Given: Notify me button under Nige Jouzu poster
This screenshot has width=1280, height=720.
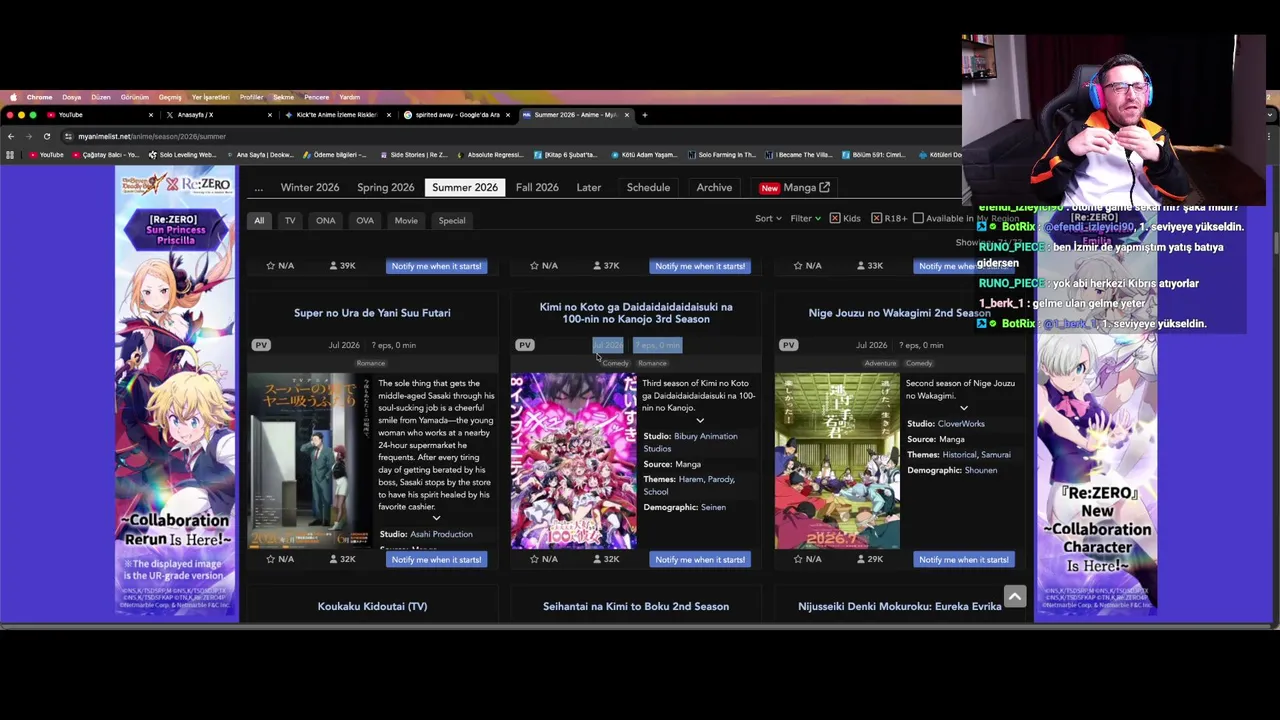Looking at the screenshot, I should point(964,560).
